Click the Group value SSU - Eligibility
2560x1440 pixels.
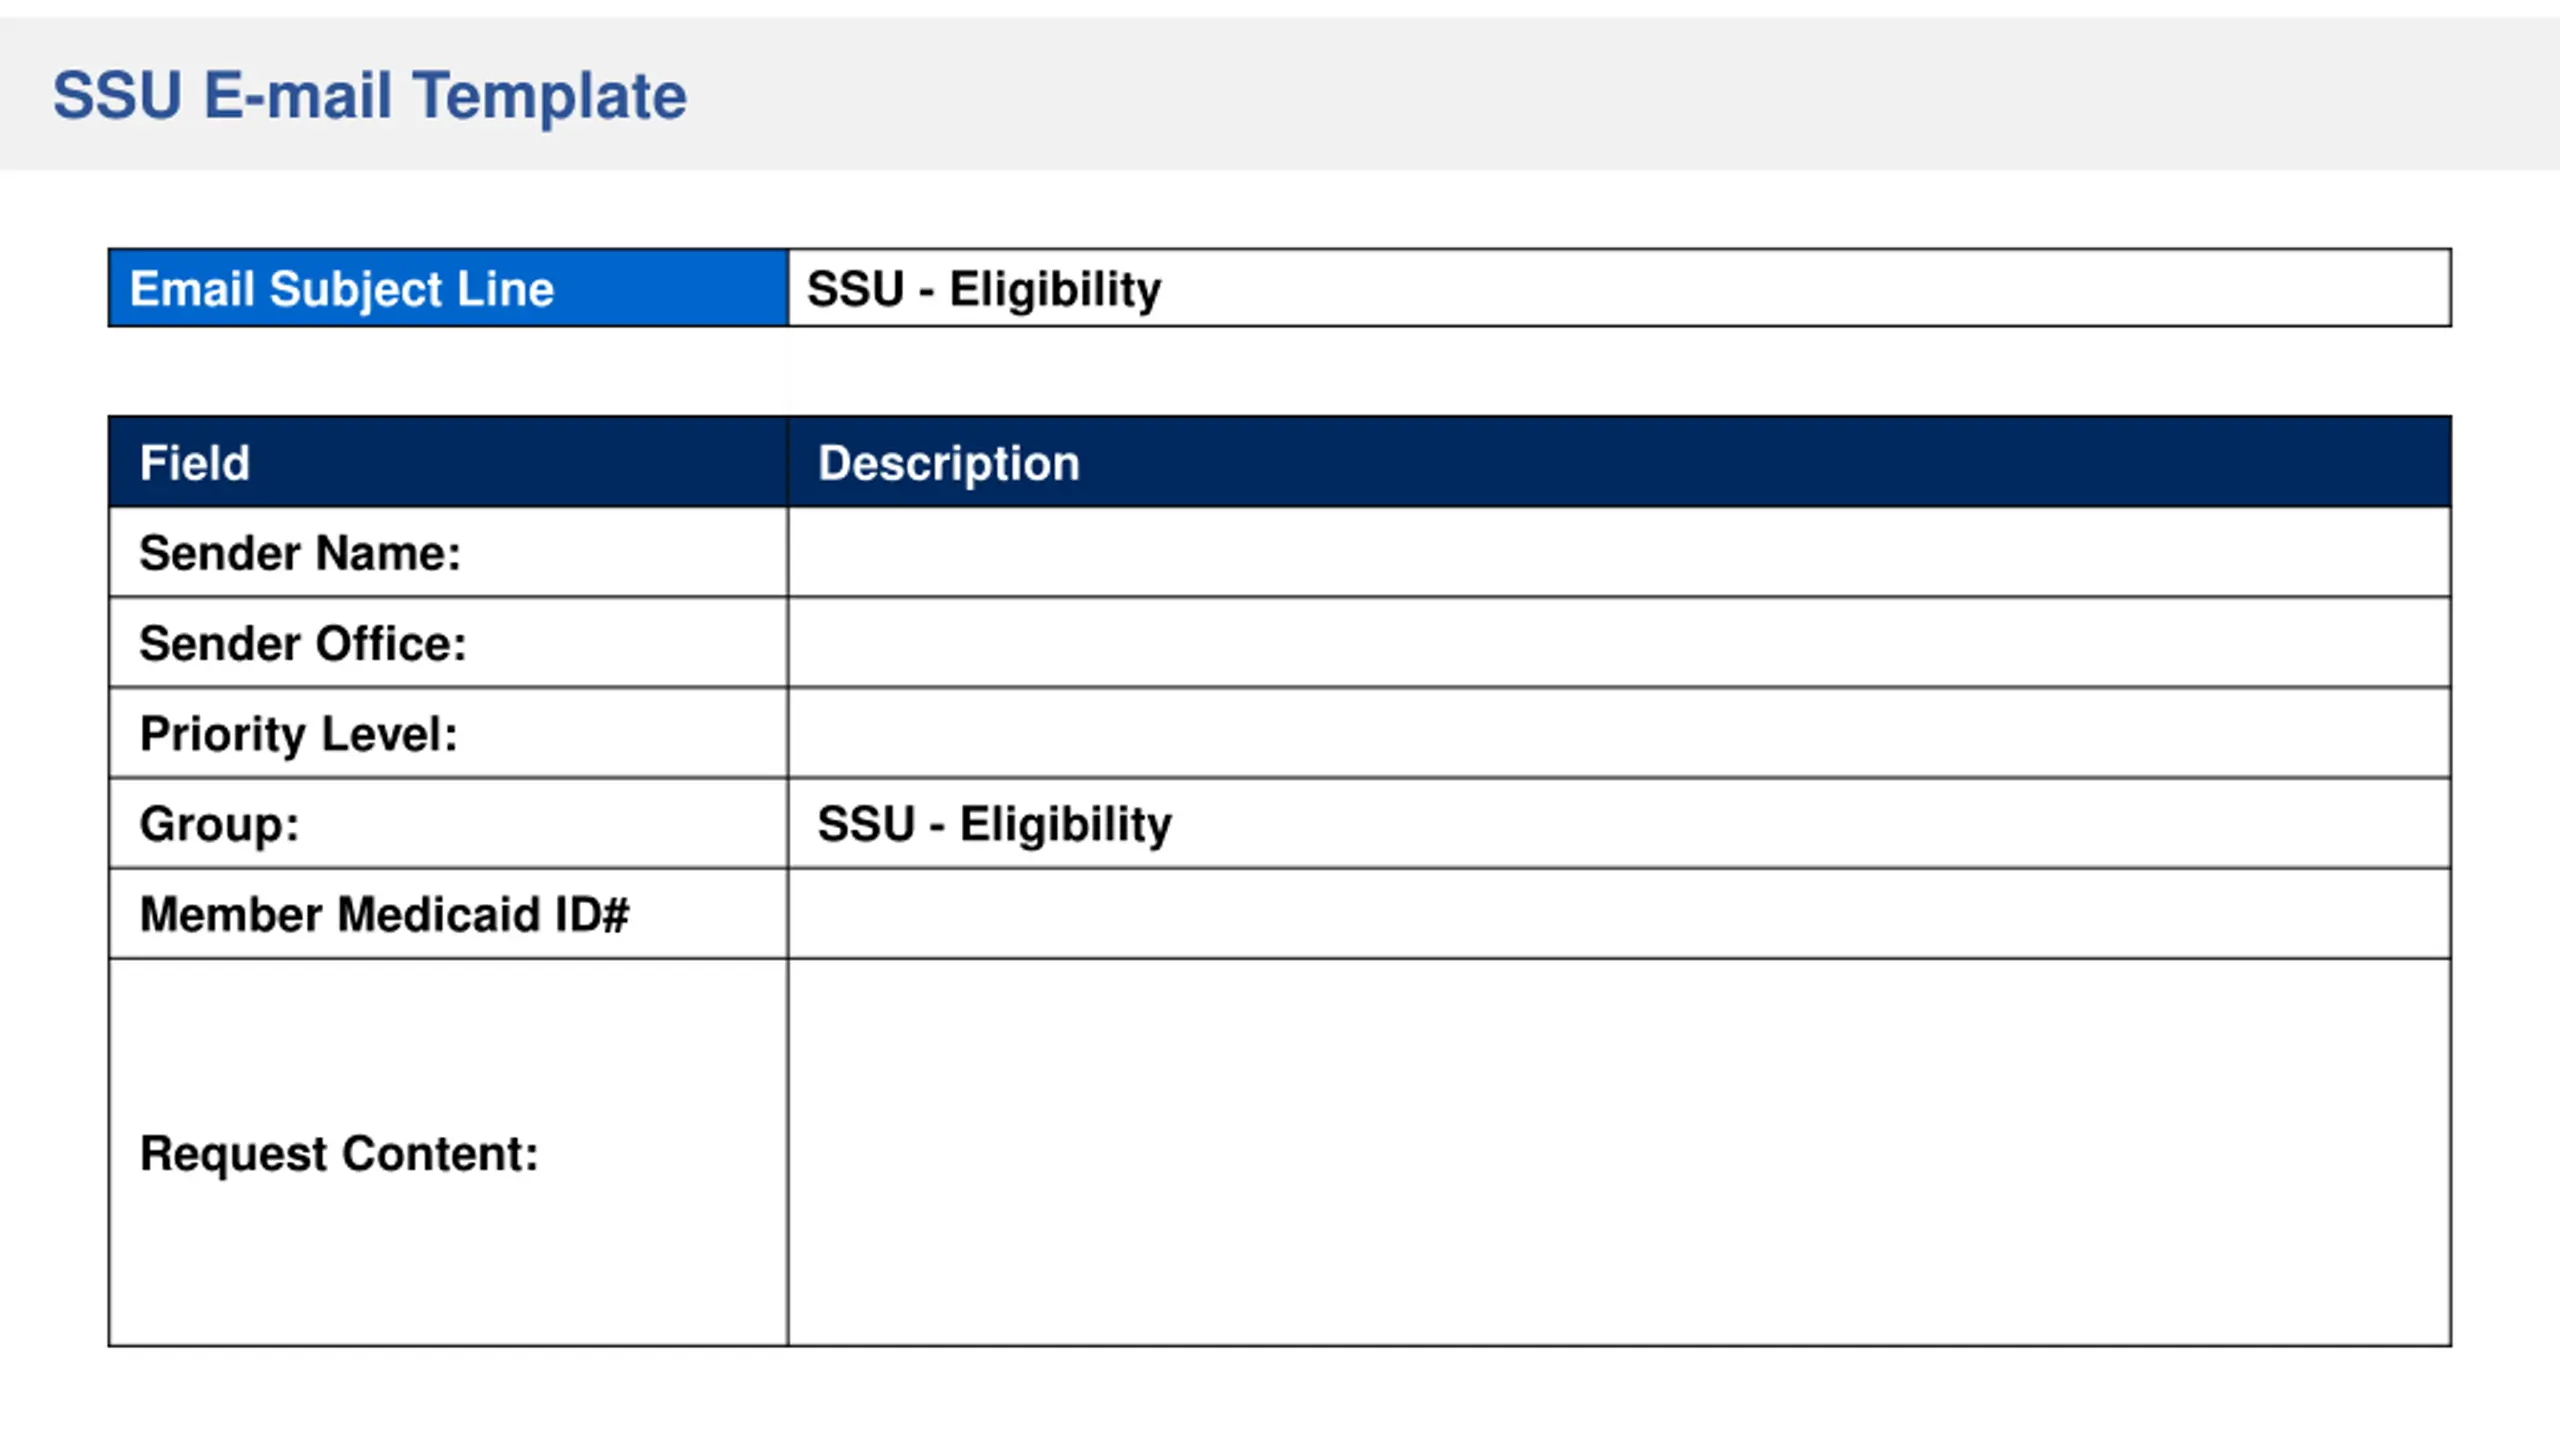[994, 824]
